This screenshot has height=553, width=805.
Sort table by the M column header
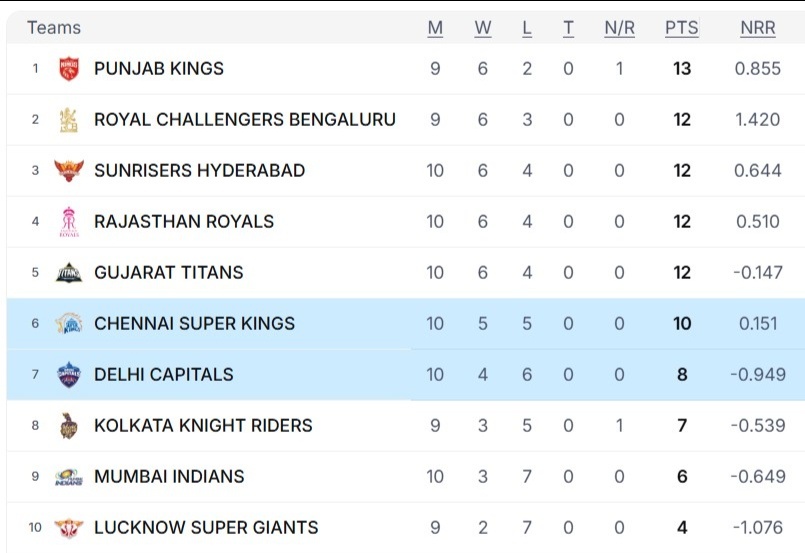pyautogui.click(x=435, y=28)
